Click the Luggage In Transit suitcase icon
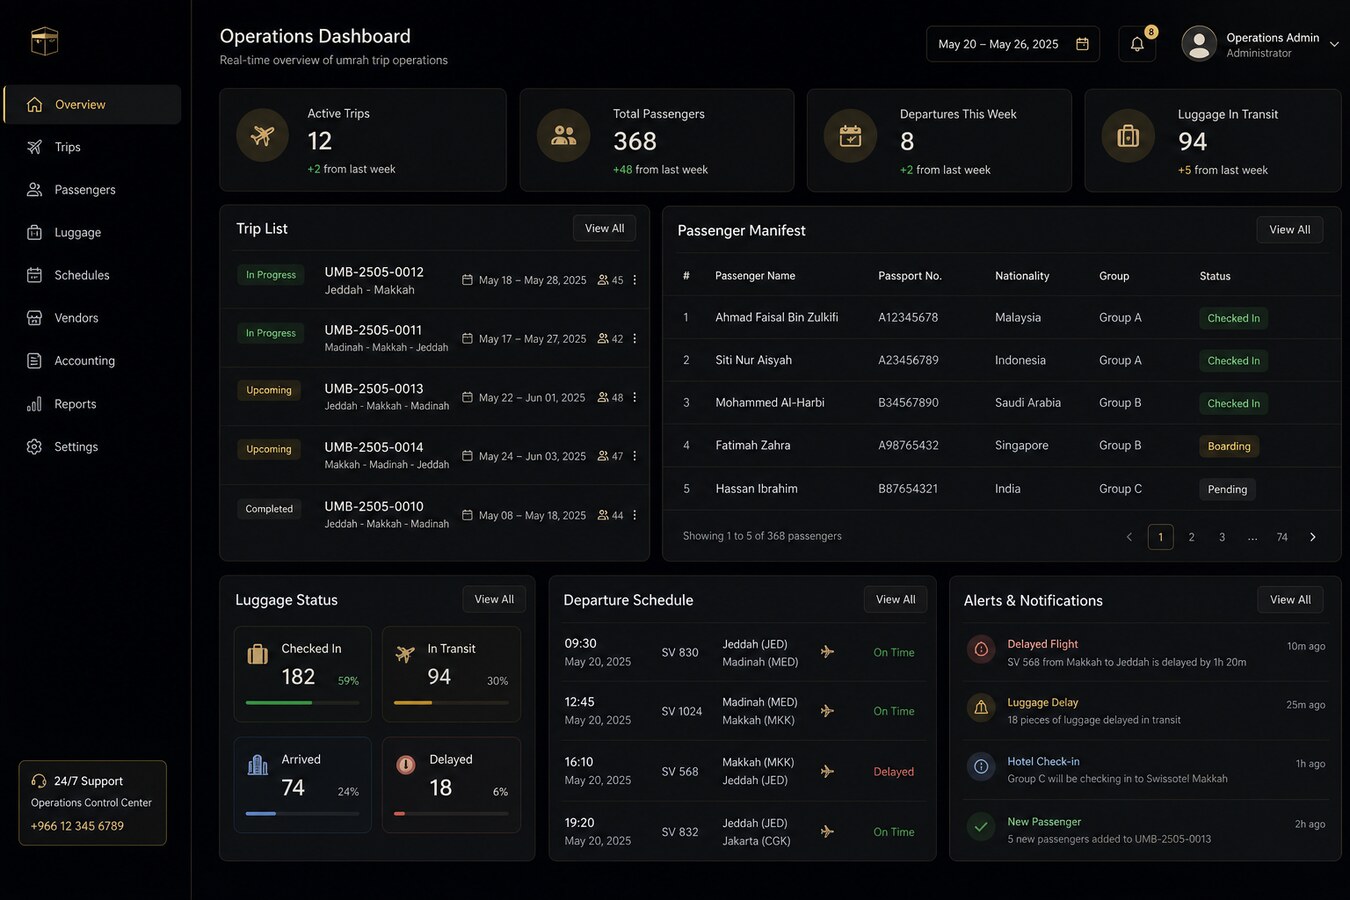The image size is (1350, 900). (x=1128, y=135)
